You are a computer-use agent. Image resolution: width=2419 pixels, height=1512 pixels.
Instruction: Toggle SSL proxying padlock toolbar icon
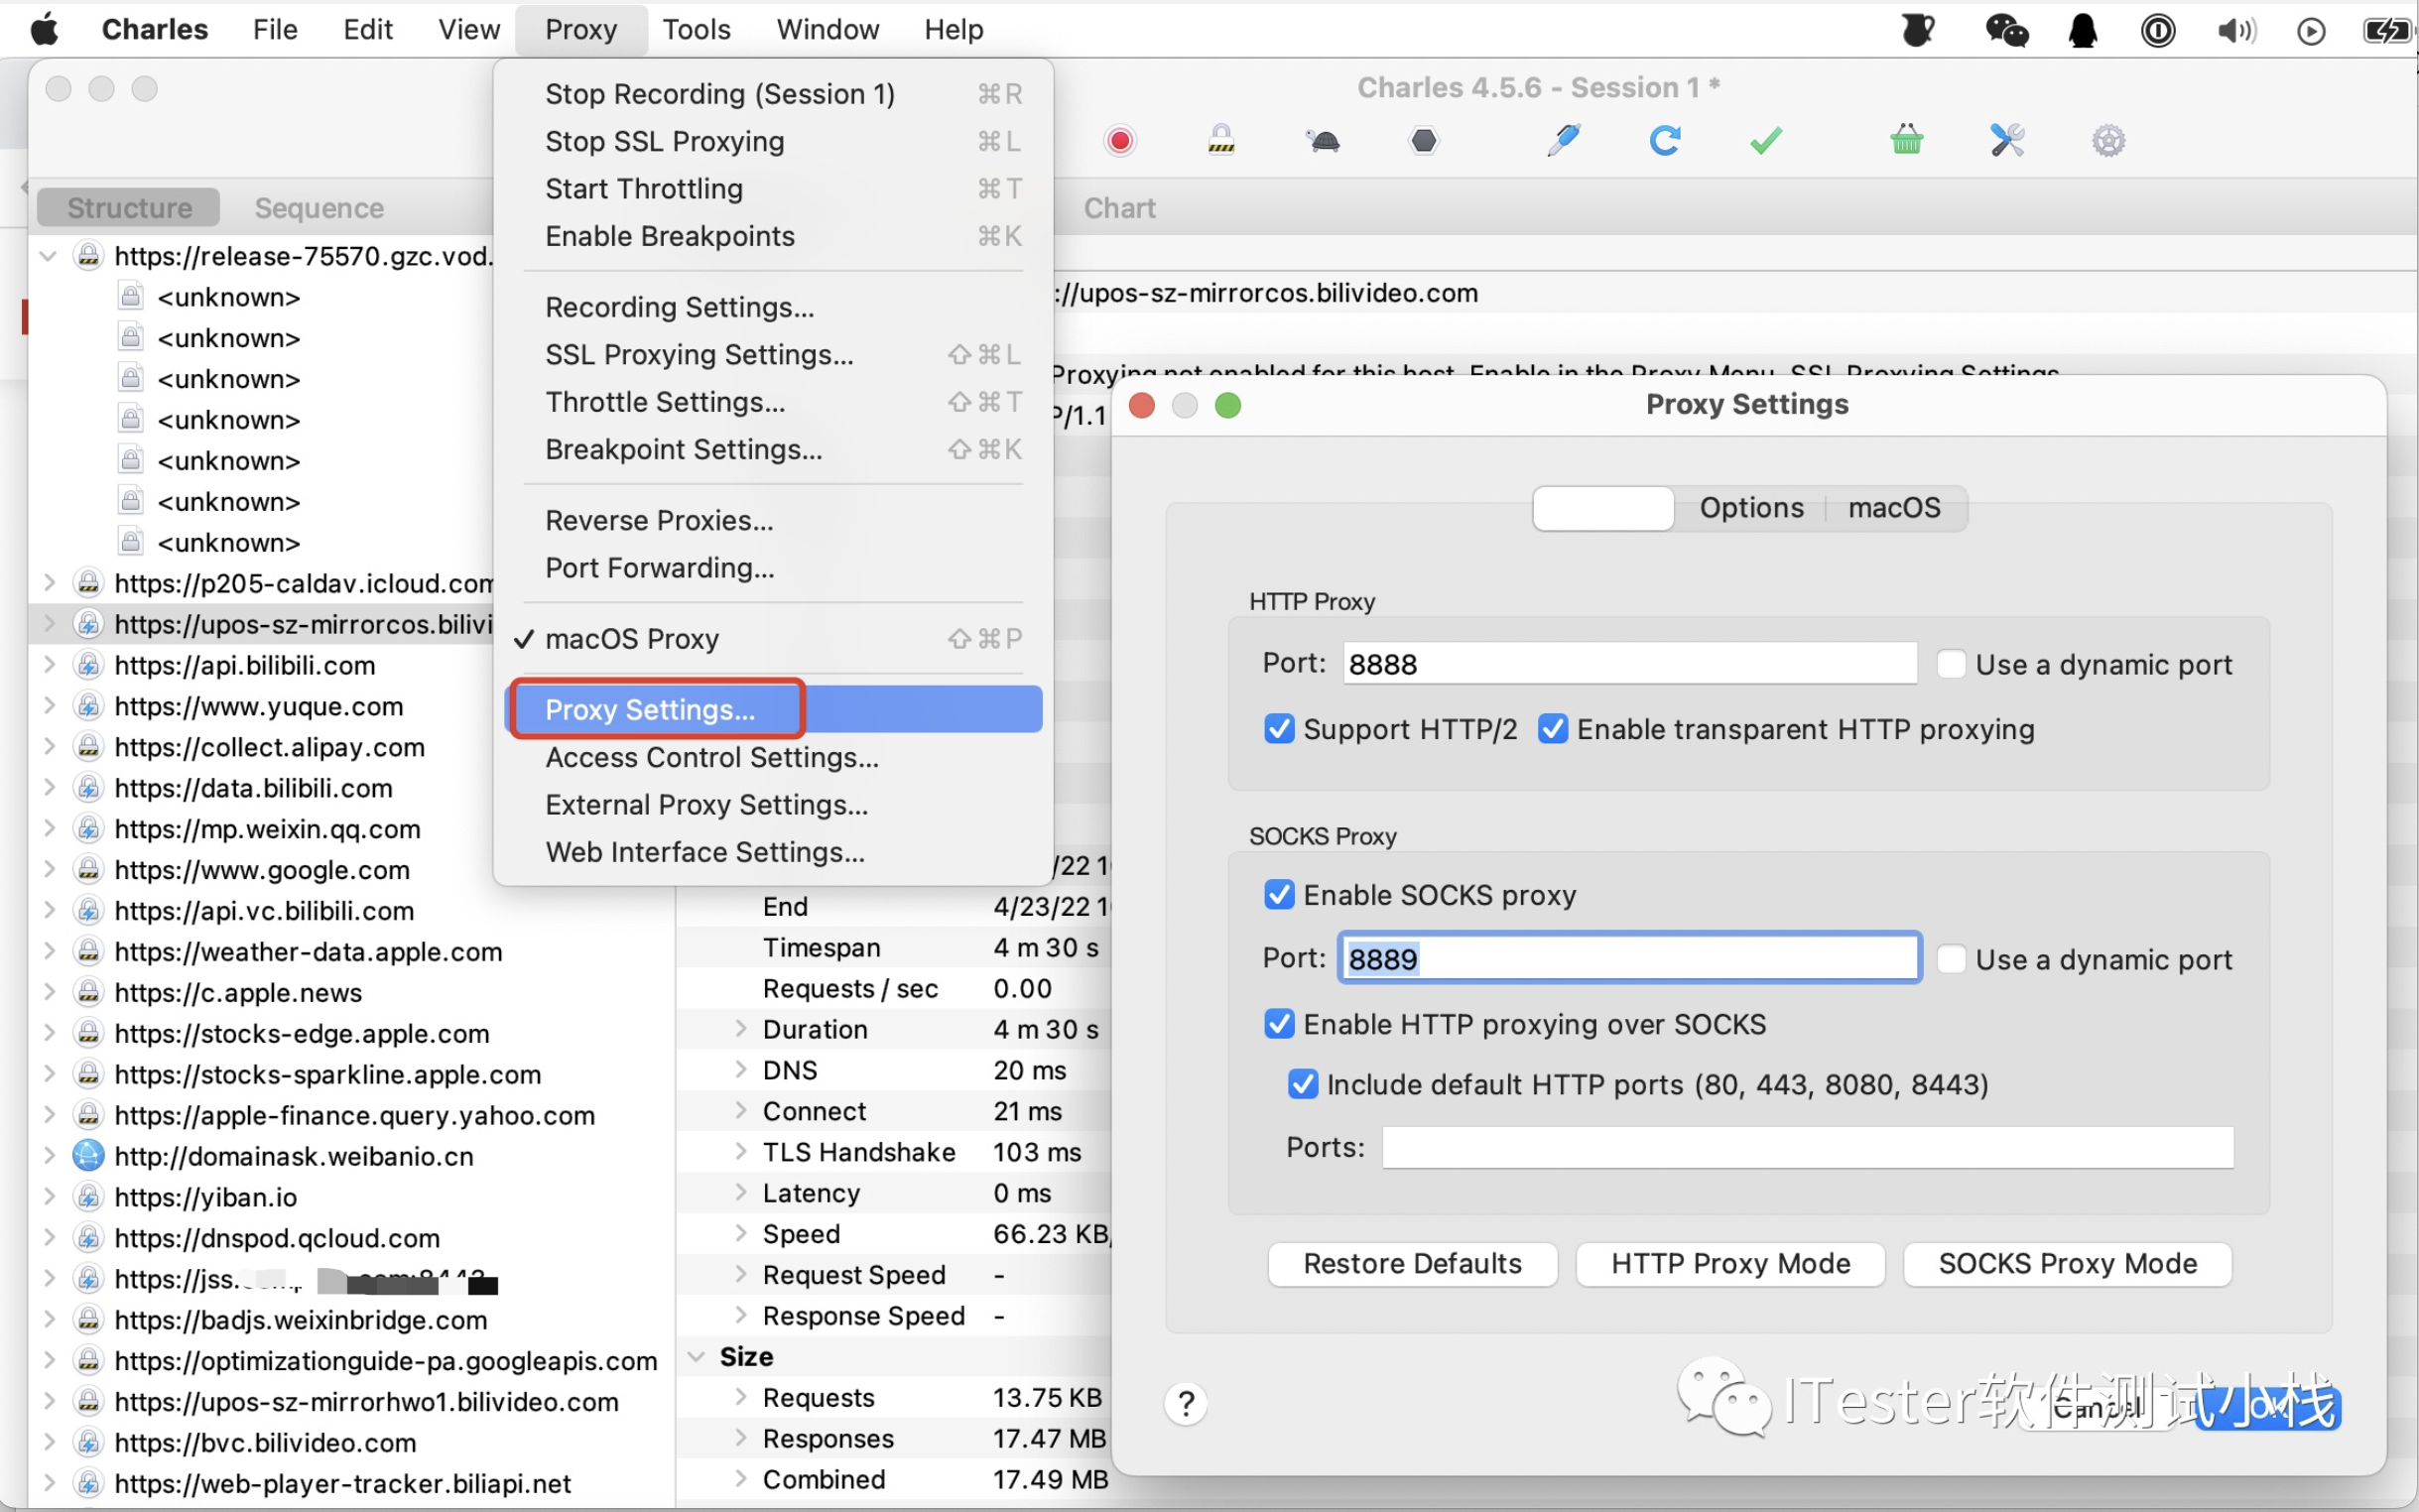(x=1221, y=140)
